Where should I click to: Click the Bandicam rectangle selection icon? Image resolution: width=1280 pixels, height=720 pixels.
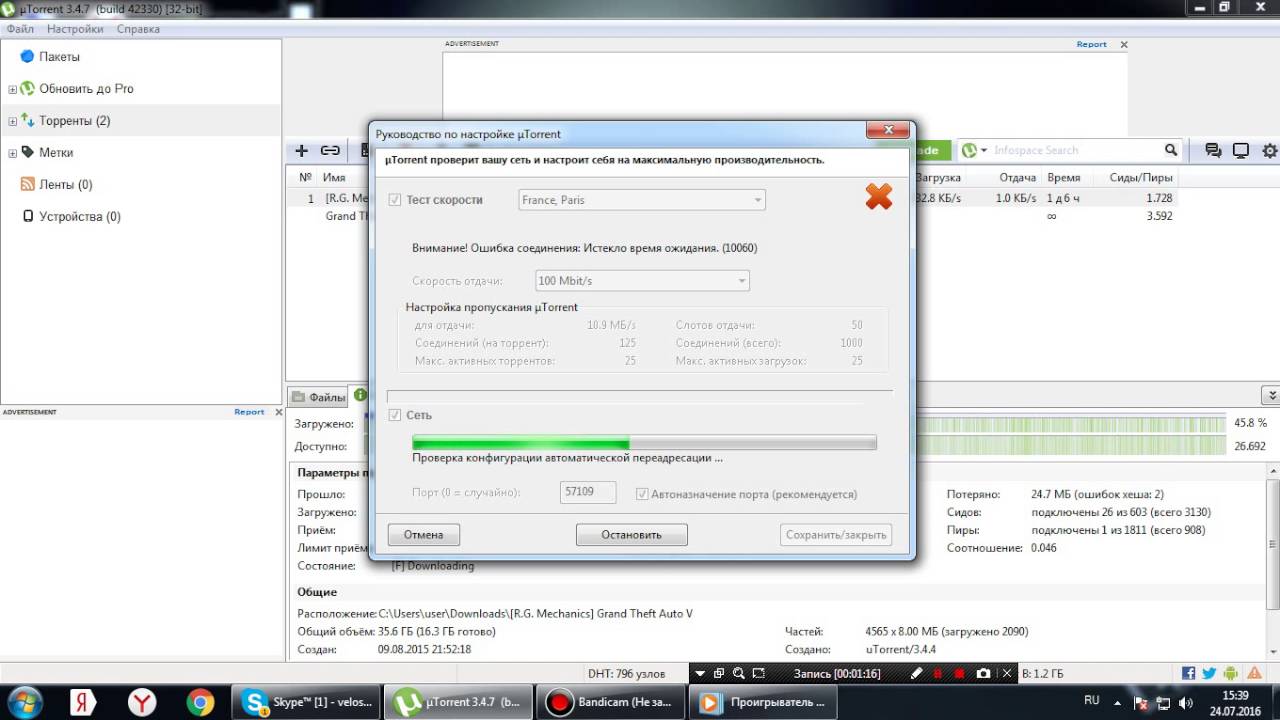point(759,674)
